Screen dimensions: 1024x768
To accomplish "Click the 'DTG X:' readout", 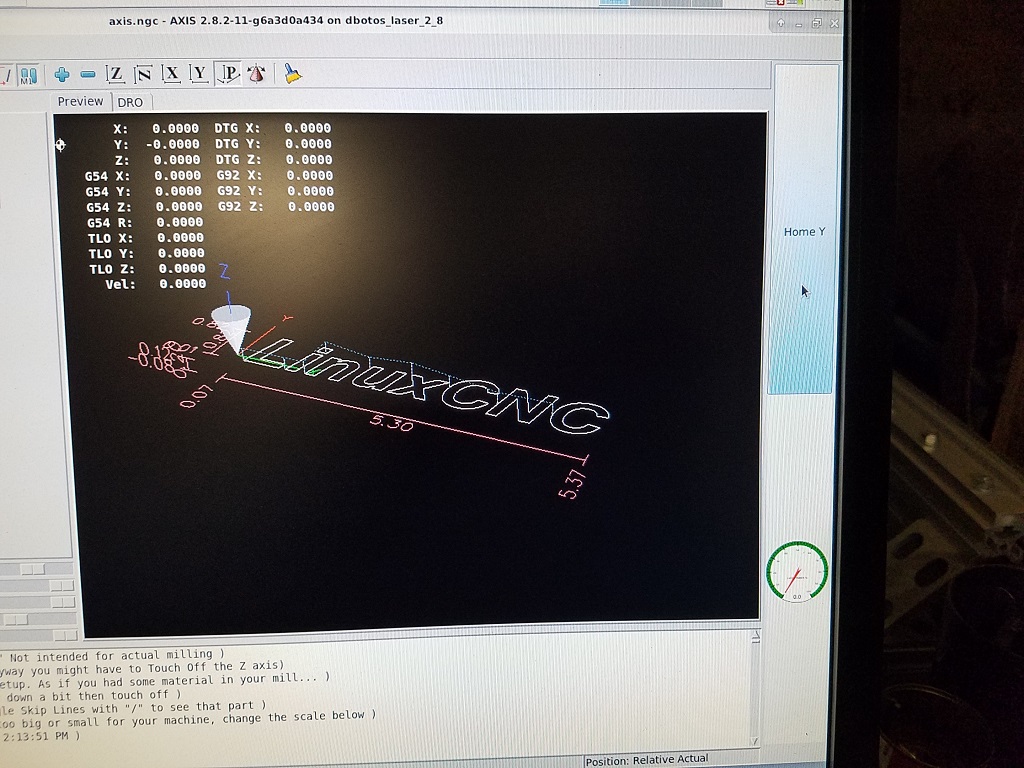I will click(x=272, y=128).
